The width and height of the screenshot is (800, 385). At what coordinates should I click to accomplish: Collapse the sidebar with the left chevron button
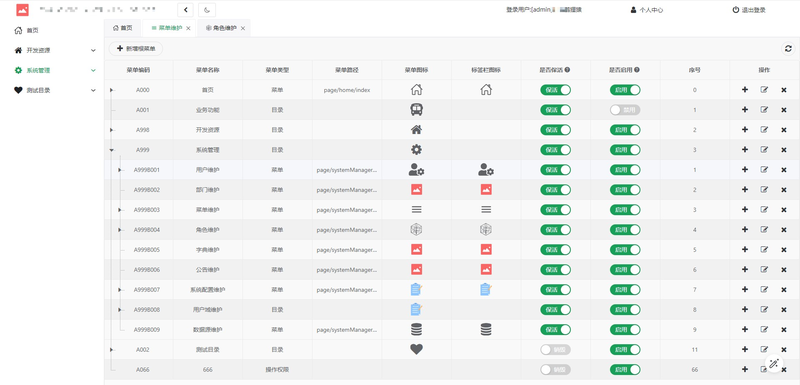pos(185,10)
